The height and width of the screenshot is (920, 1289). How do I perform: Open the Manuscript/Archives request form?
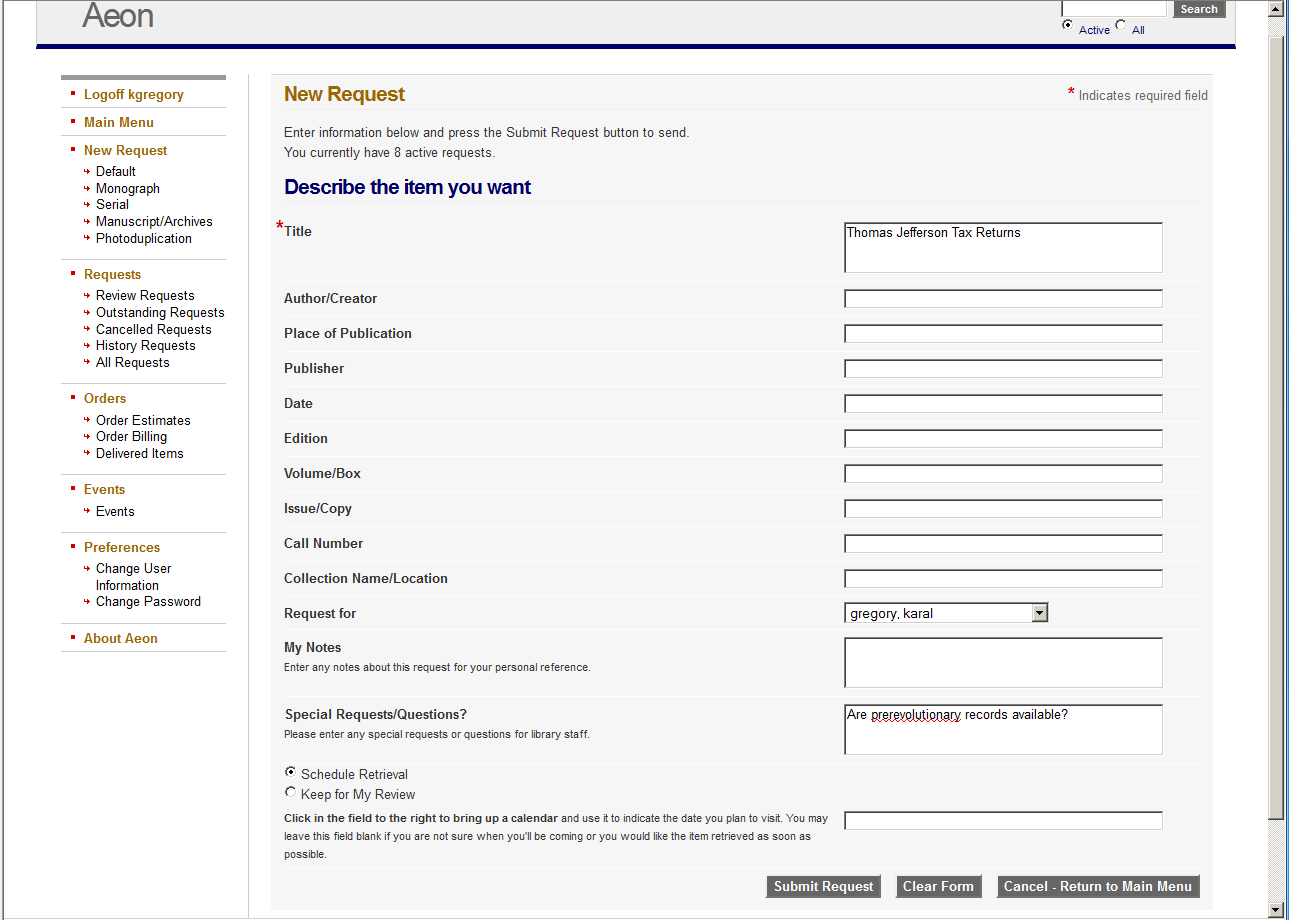coord(154,221)
